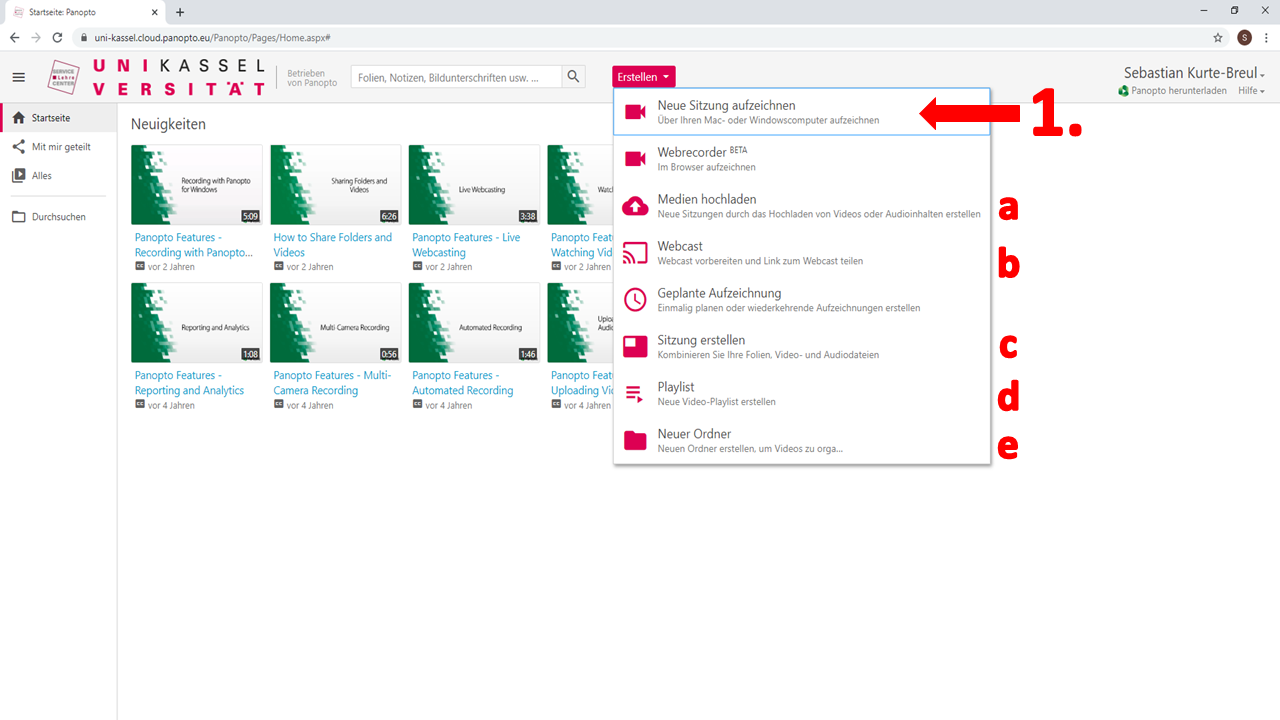The width and height of the screenshot is (1280, 720).
Task: Open the Panopto Features - Live Webcasting link
Action: 466,245
